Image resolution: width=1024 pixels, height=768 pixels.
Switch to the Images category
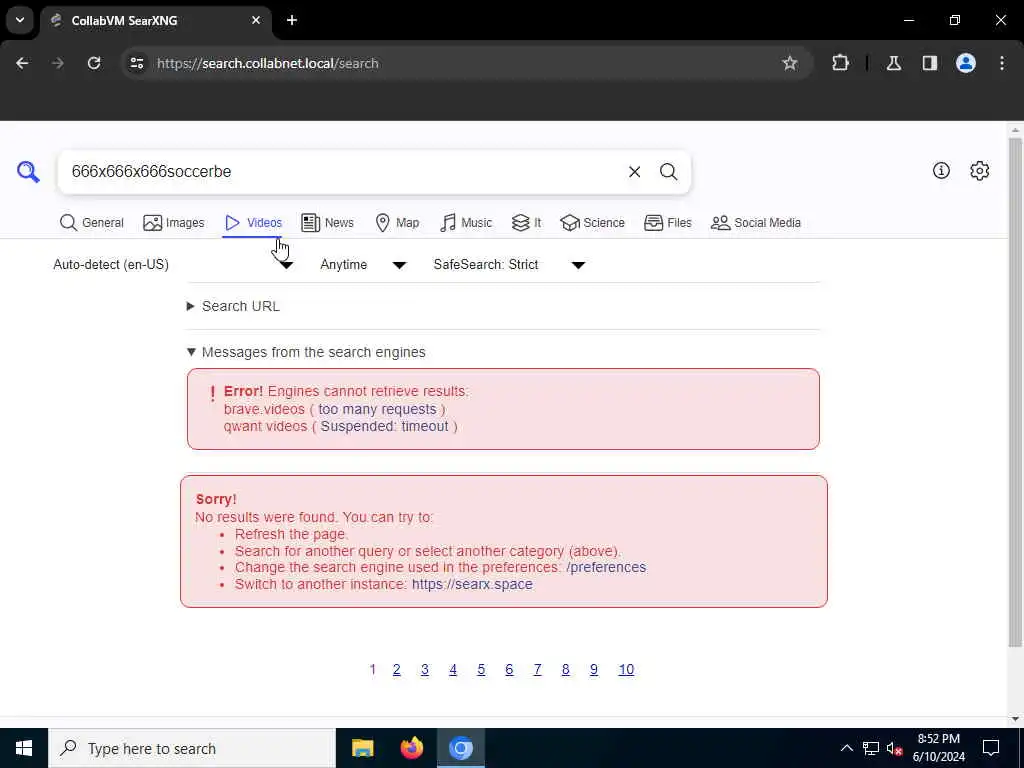tap(174, 223)
